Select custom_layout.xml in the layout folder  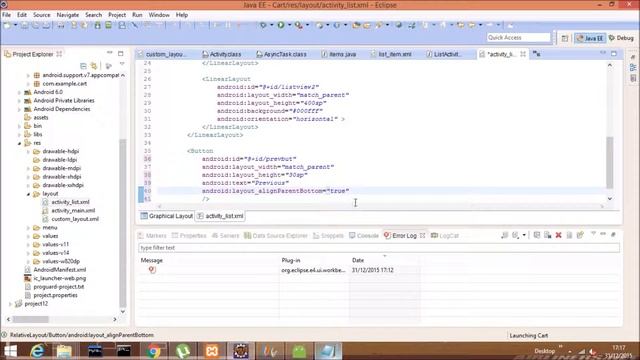pyautogui.click(x=75, y=219)
